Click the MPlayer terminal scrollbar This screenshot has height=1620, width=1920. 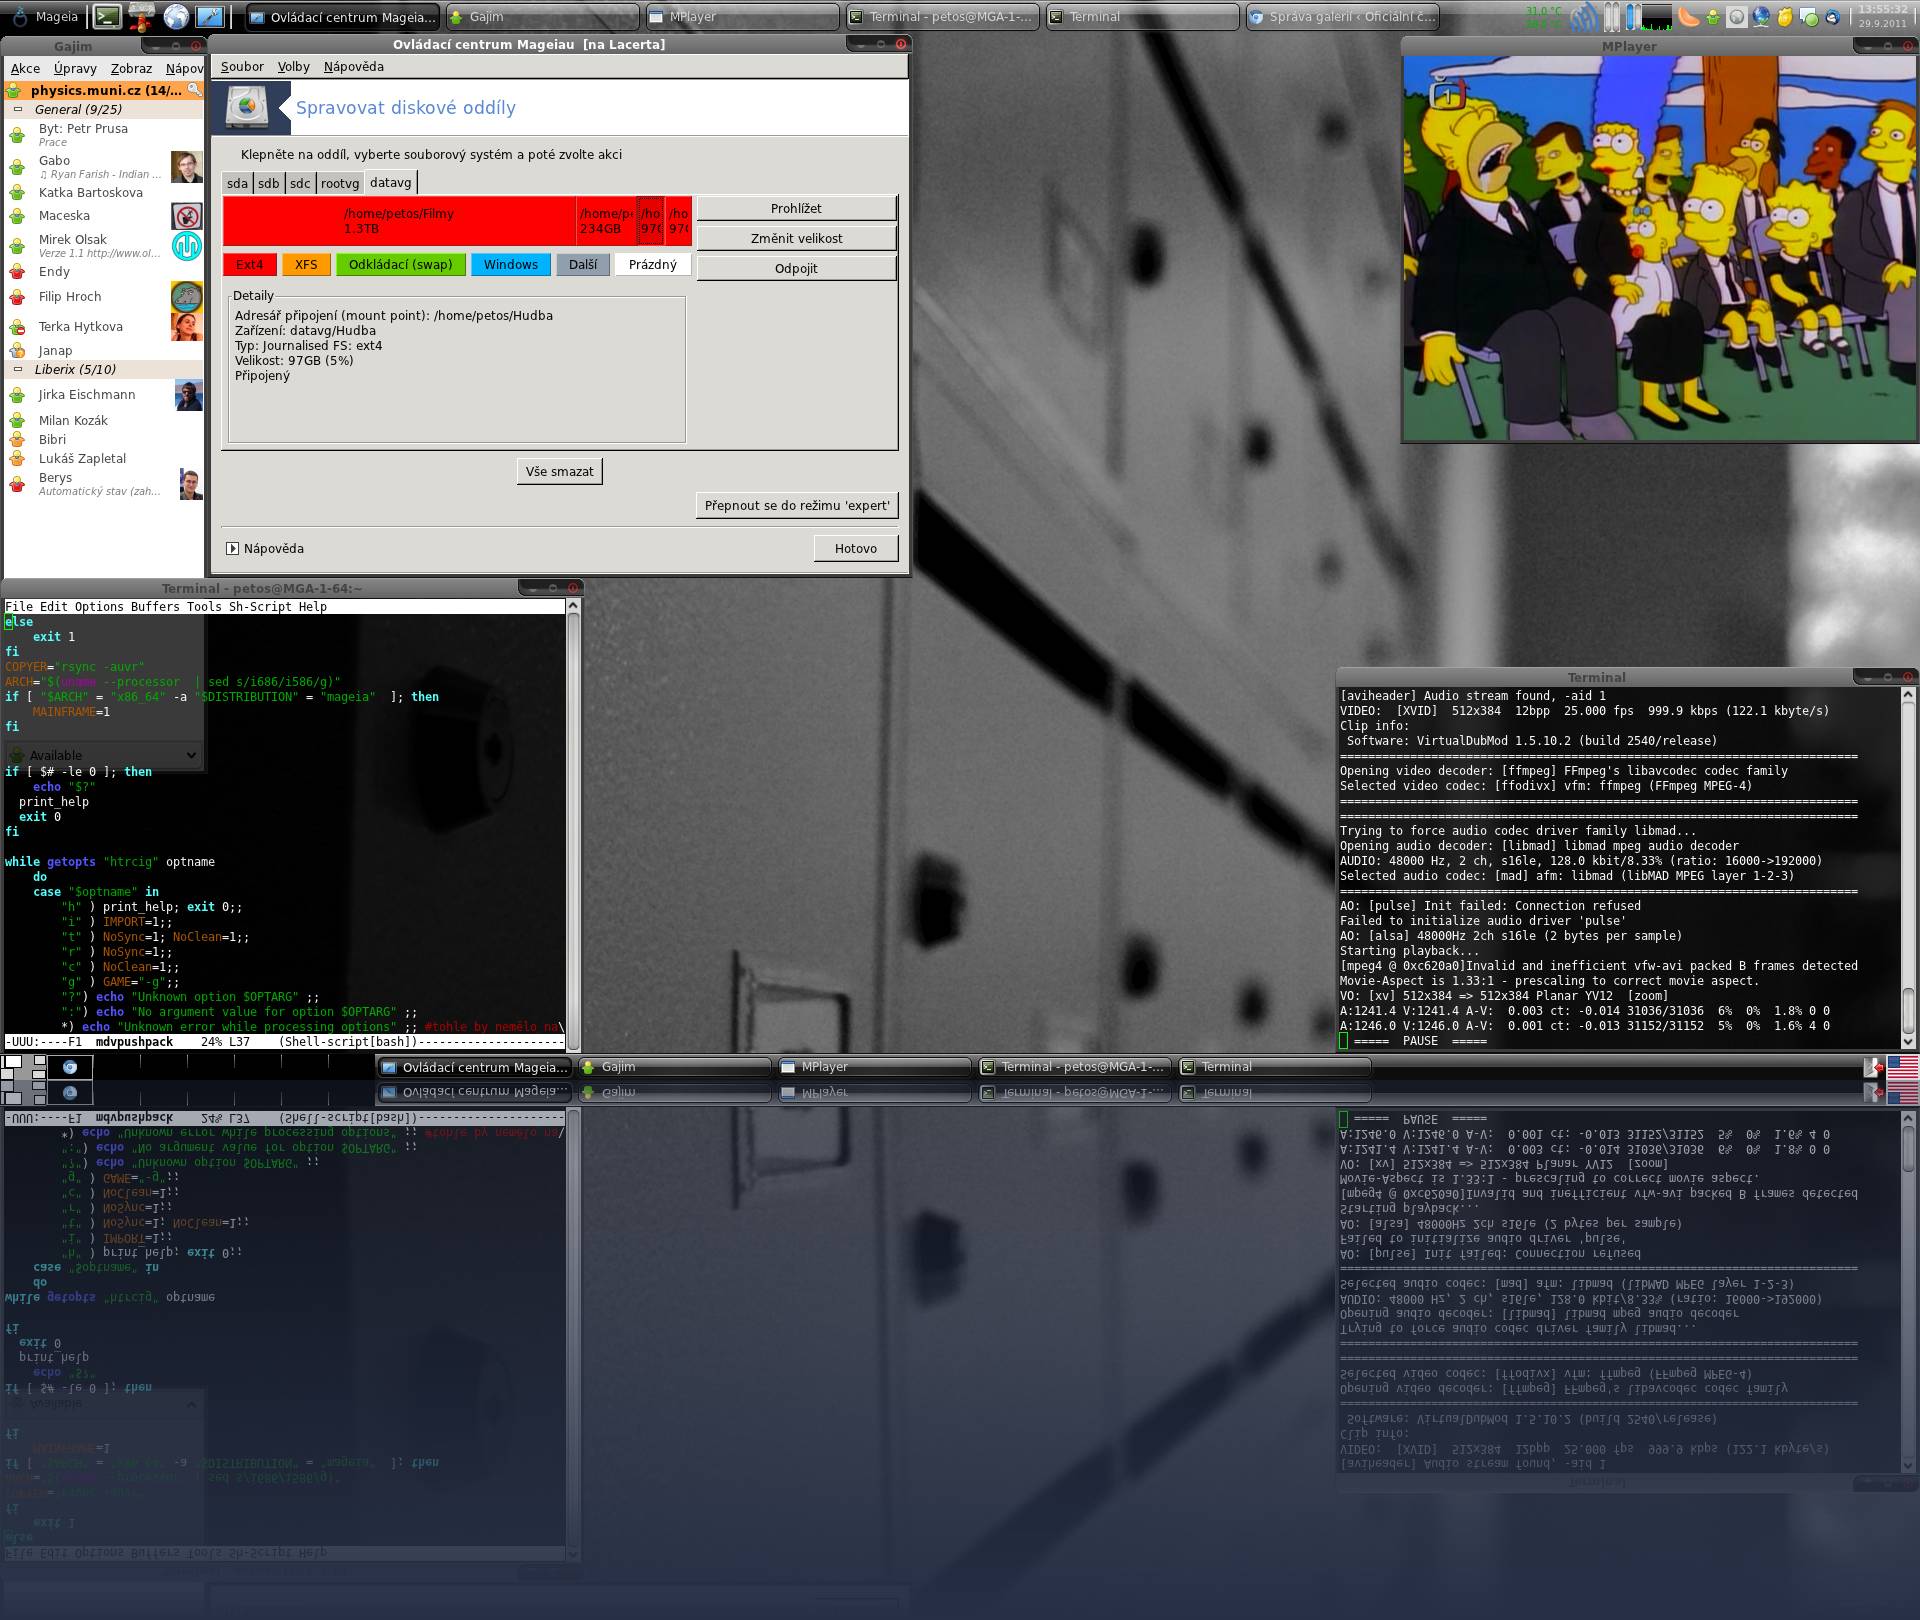(1907, 867)
